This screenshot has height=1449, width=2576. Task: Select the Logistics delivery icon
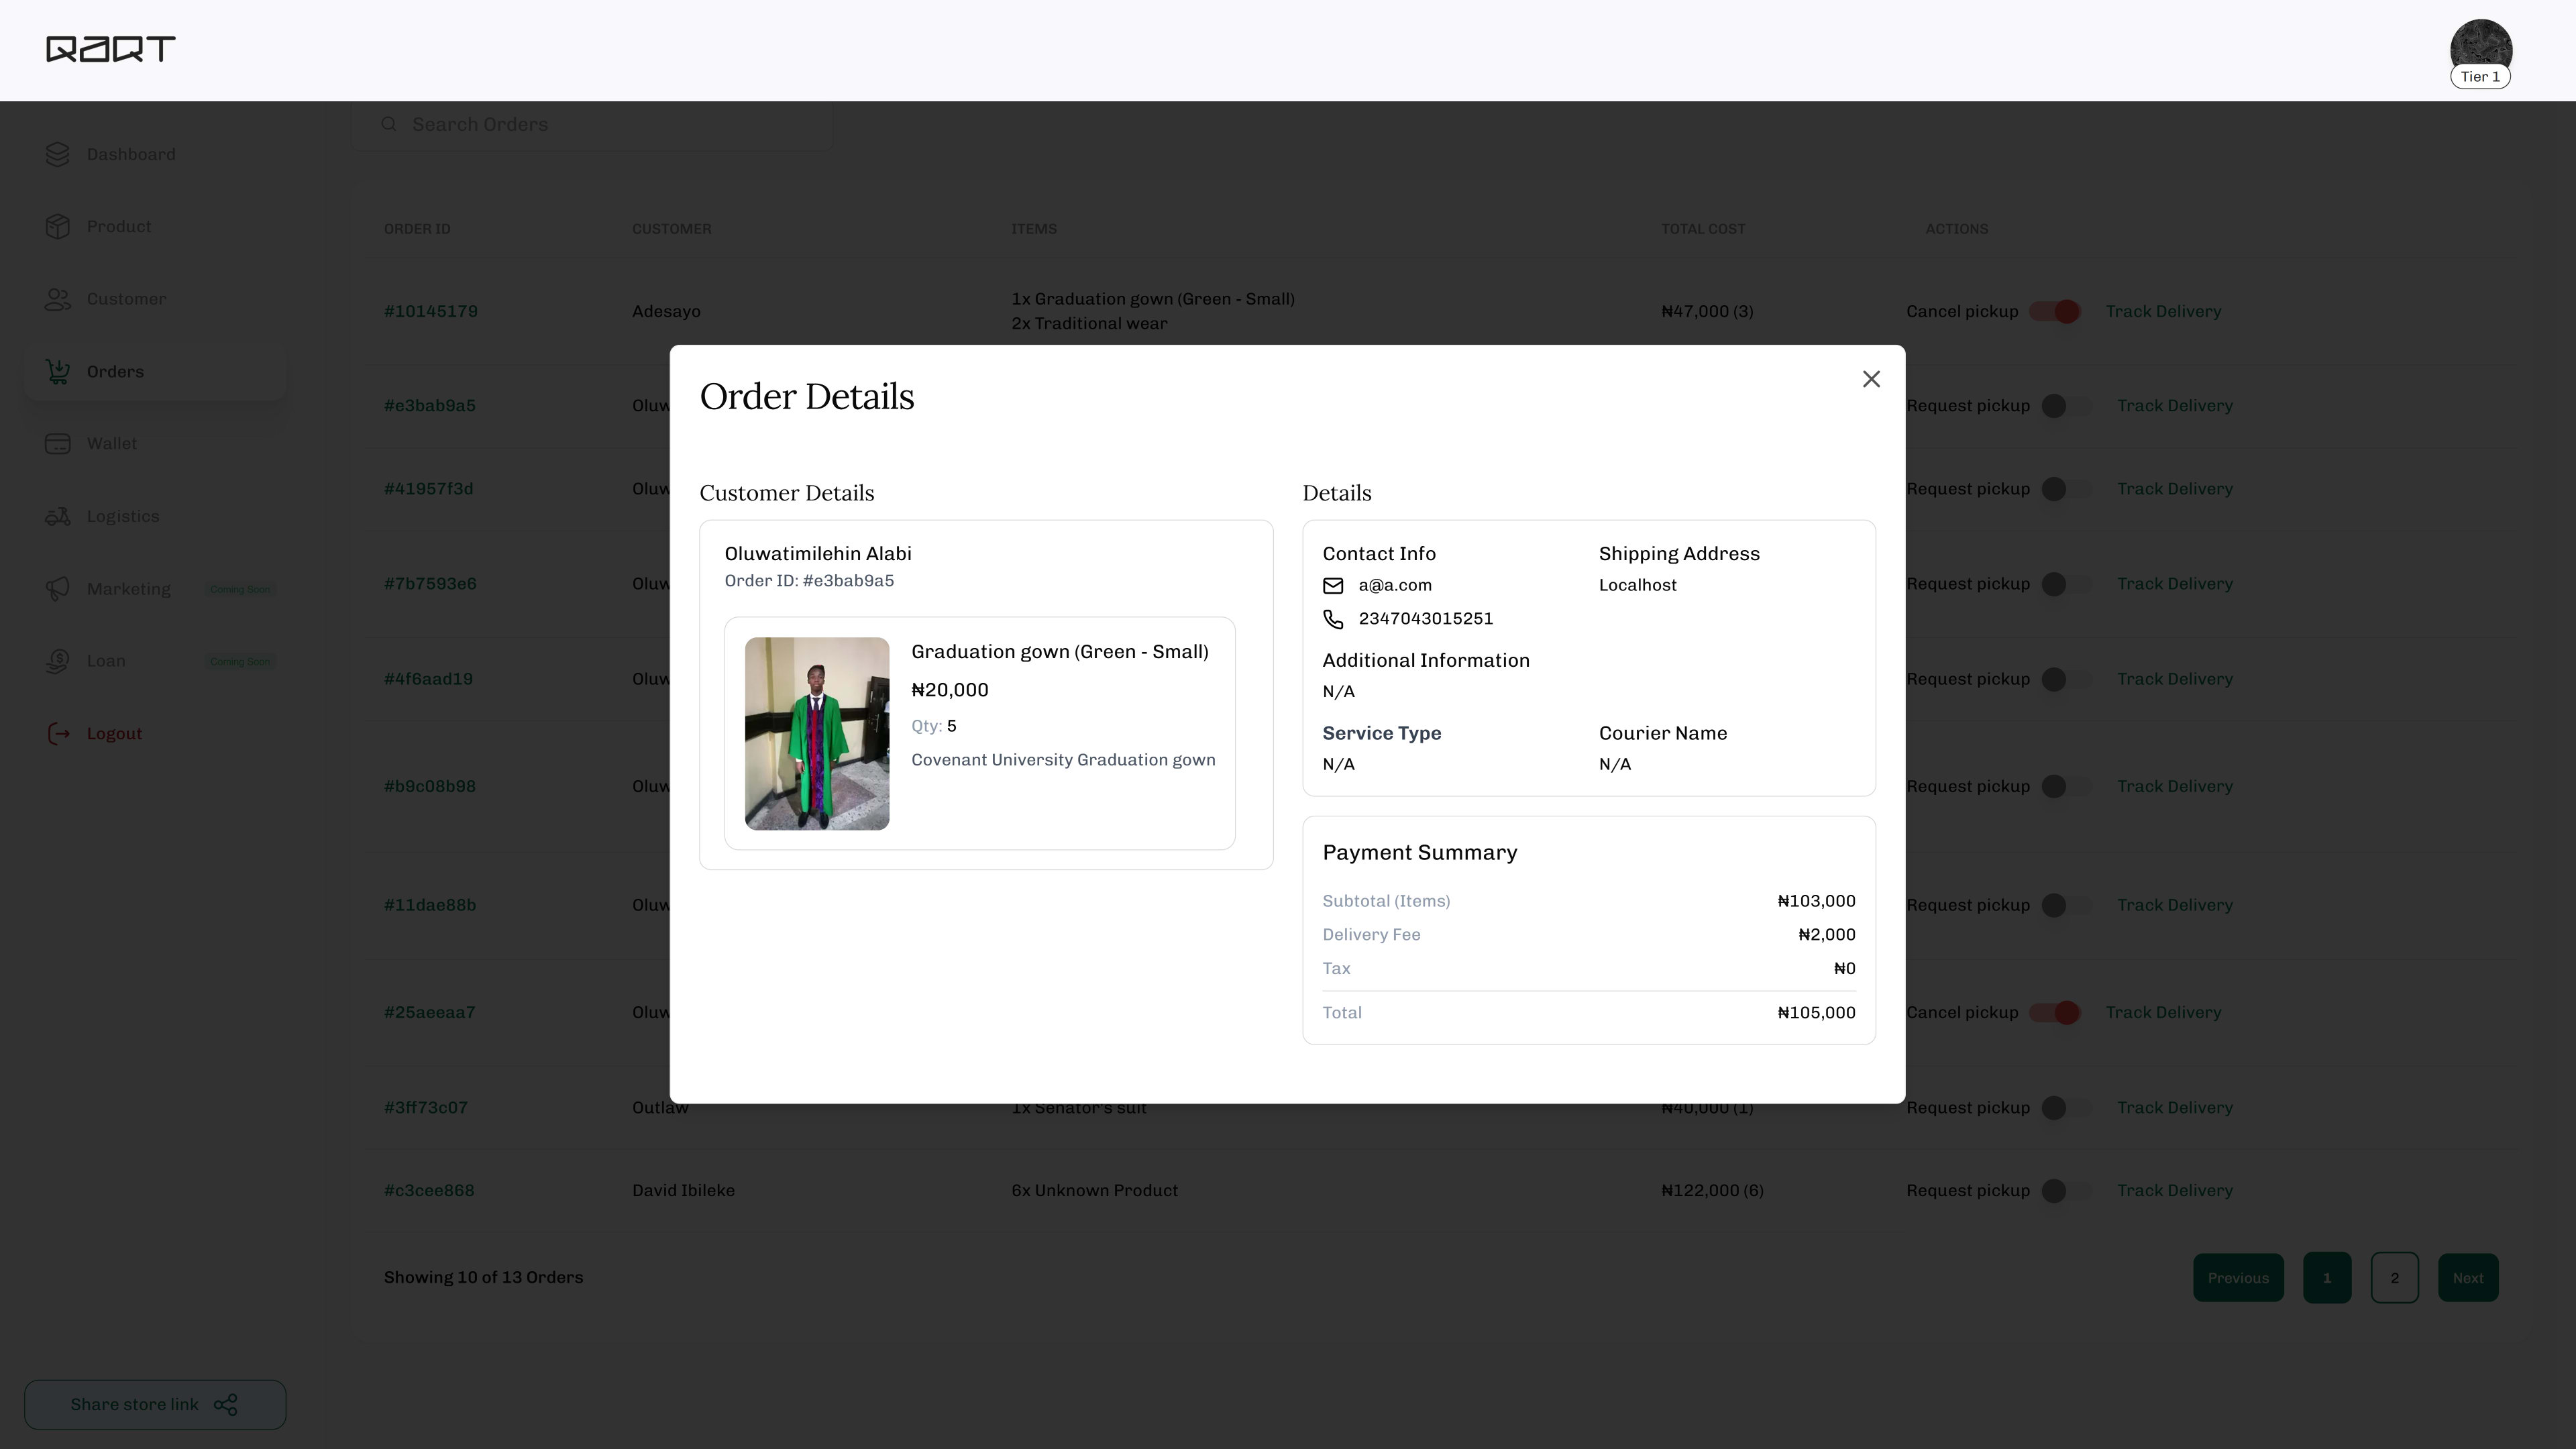pyautogui.click(x=57, y=516)
